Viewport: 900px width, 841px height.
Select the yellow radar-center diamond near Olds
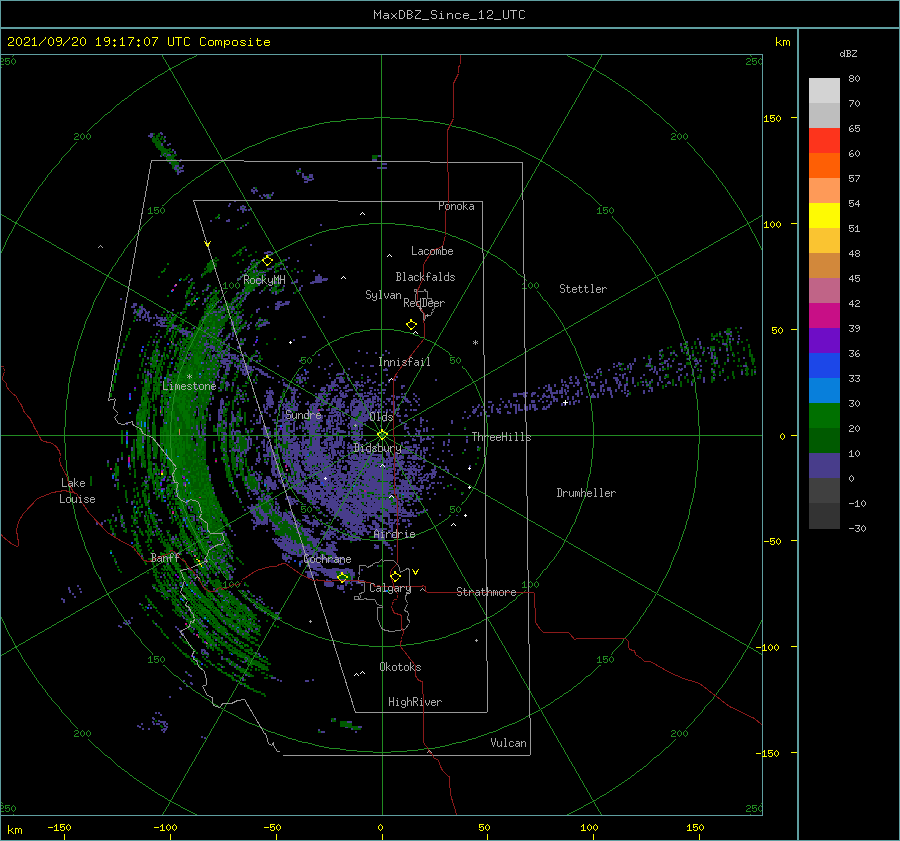pyautogui.click(x=382, y=435)
